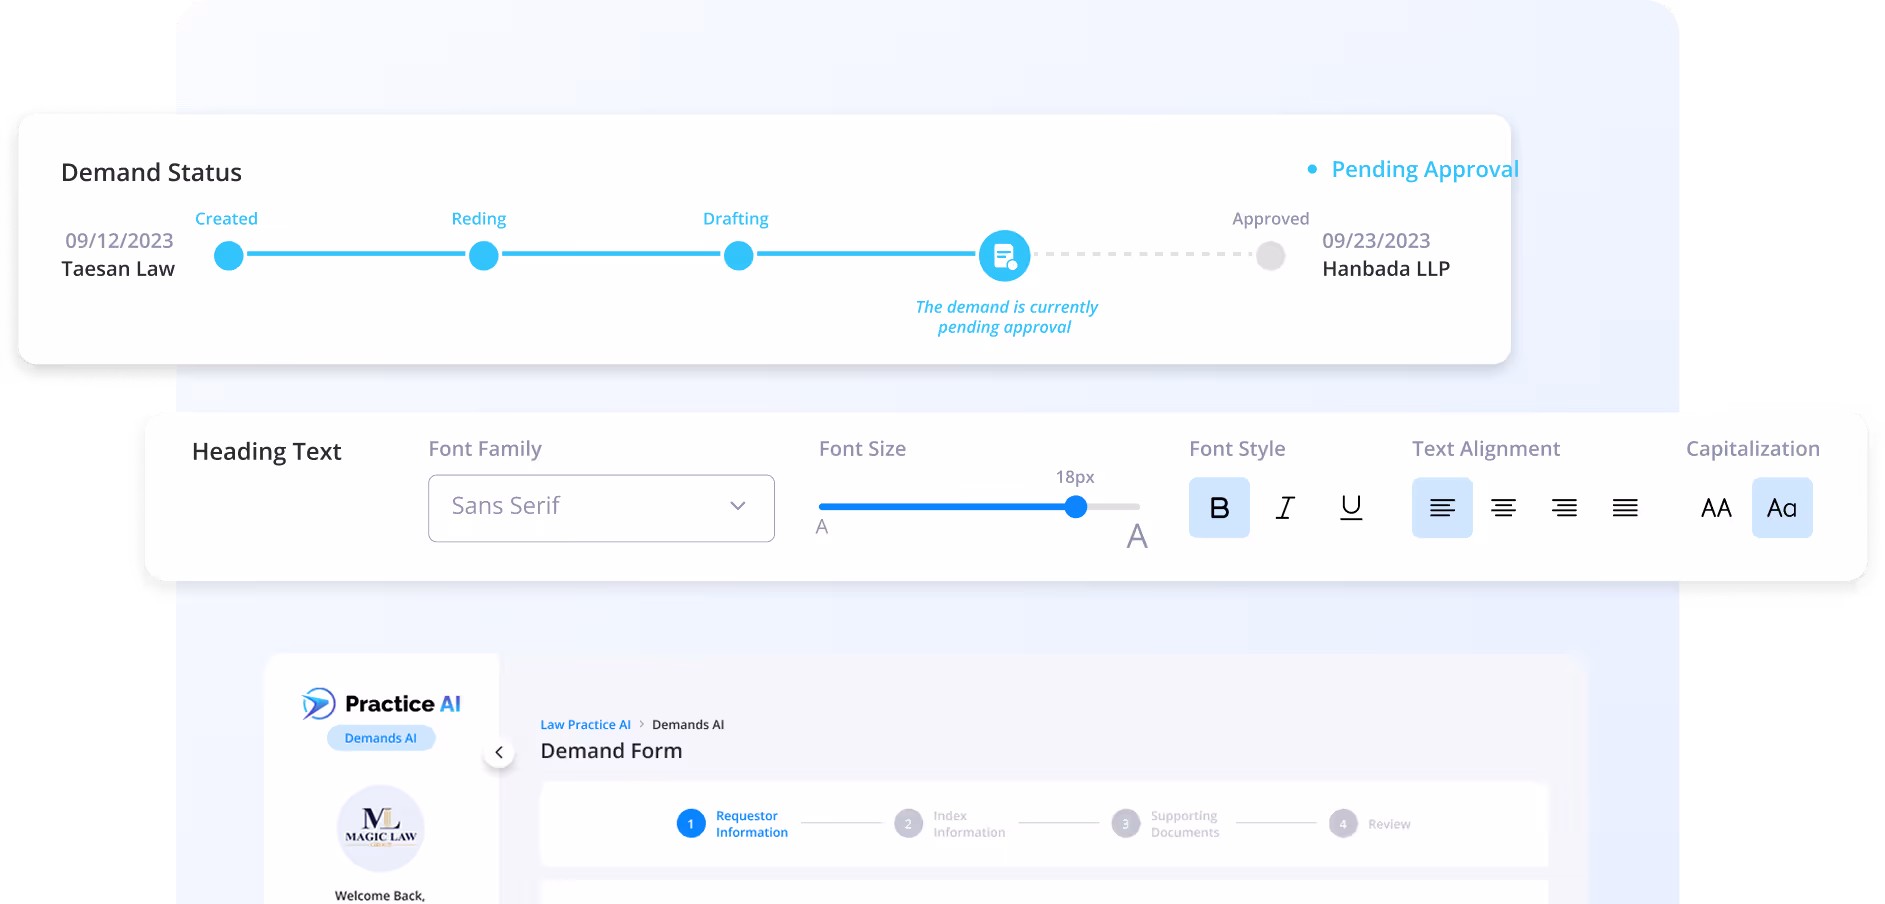Click the Pending Approval status link
Viewport: 1885px width, 904px height.
point(1424,169)
